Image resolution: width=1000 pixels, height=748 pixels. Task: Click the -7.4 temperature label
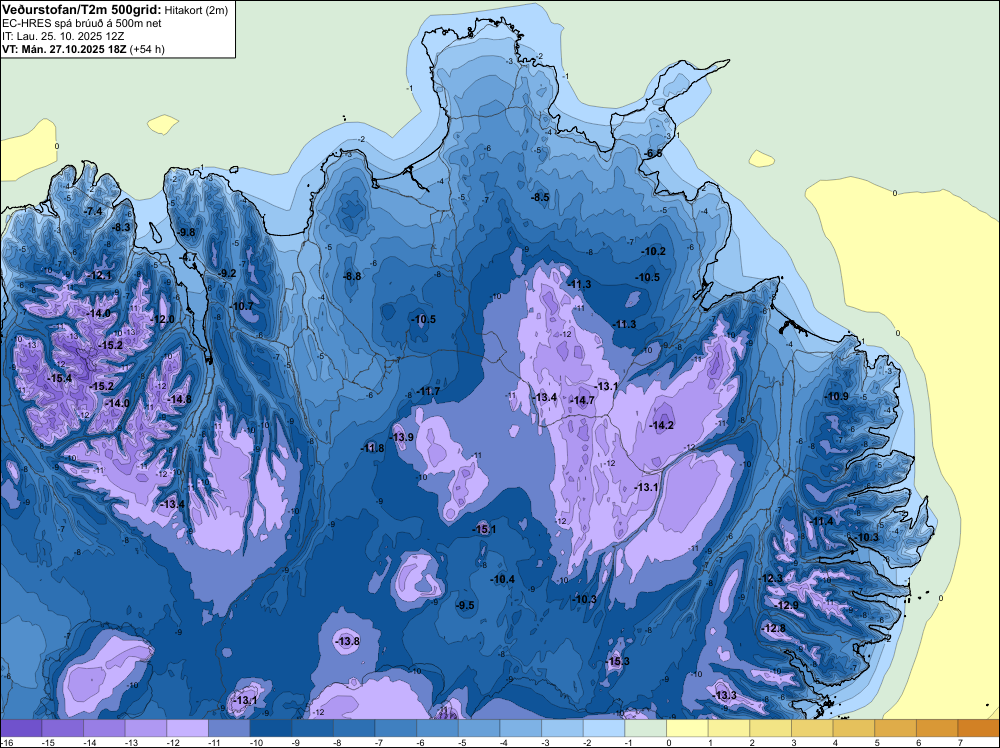click(x=92, y=212)
